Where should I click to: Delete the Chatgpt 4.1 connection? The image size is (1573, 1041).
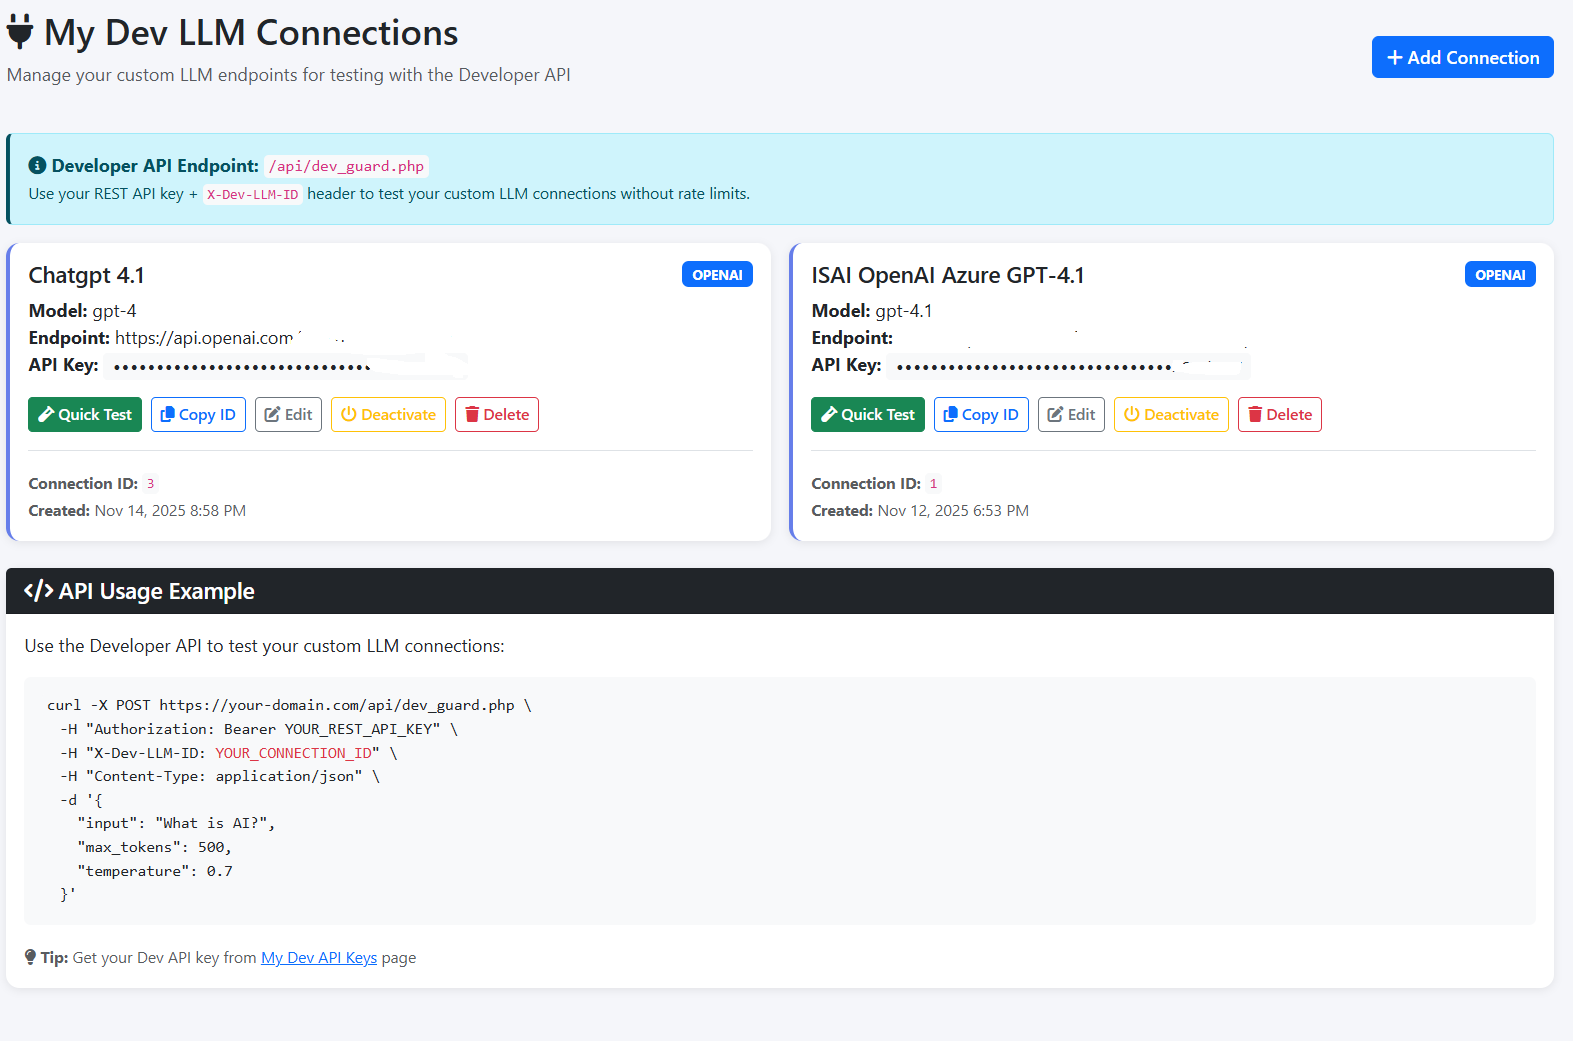point(497,415)
